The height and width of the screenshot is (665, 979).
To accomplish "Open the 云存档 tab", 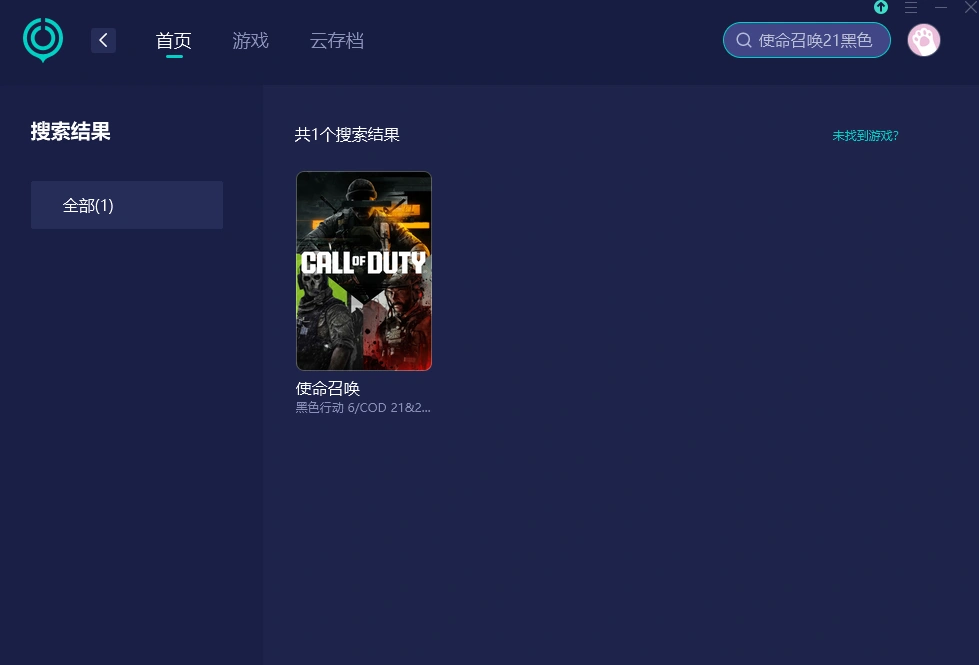I will (x=337, y=40).
